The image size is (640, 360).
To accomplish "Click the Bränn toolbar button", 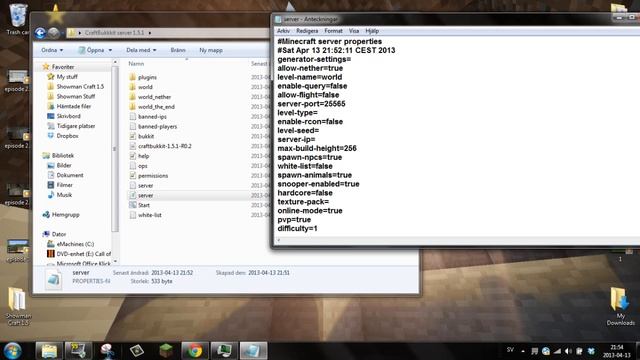I will click(x=178, y=50).
